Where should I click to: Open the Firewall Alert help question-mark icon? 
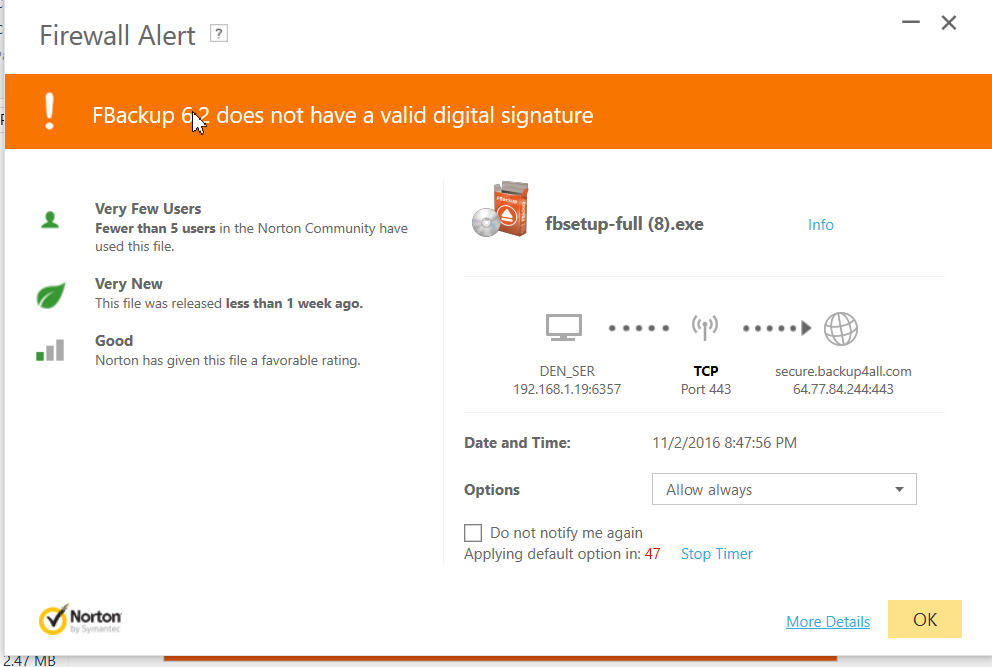(219, 34)
